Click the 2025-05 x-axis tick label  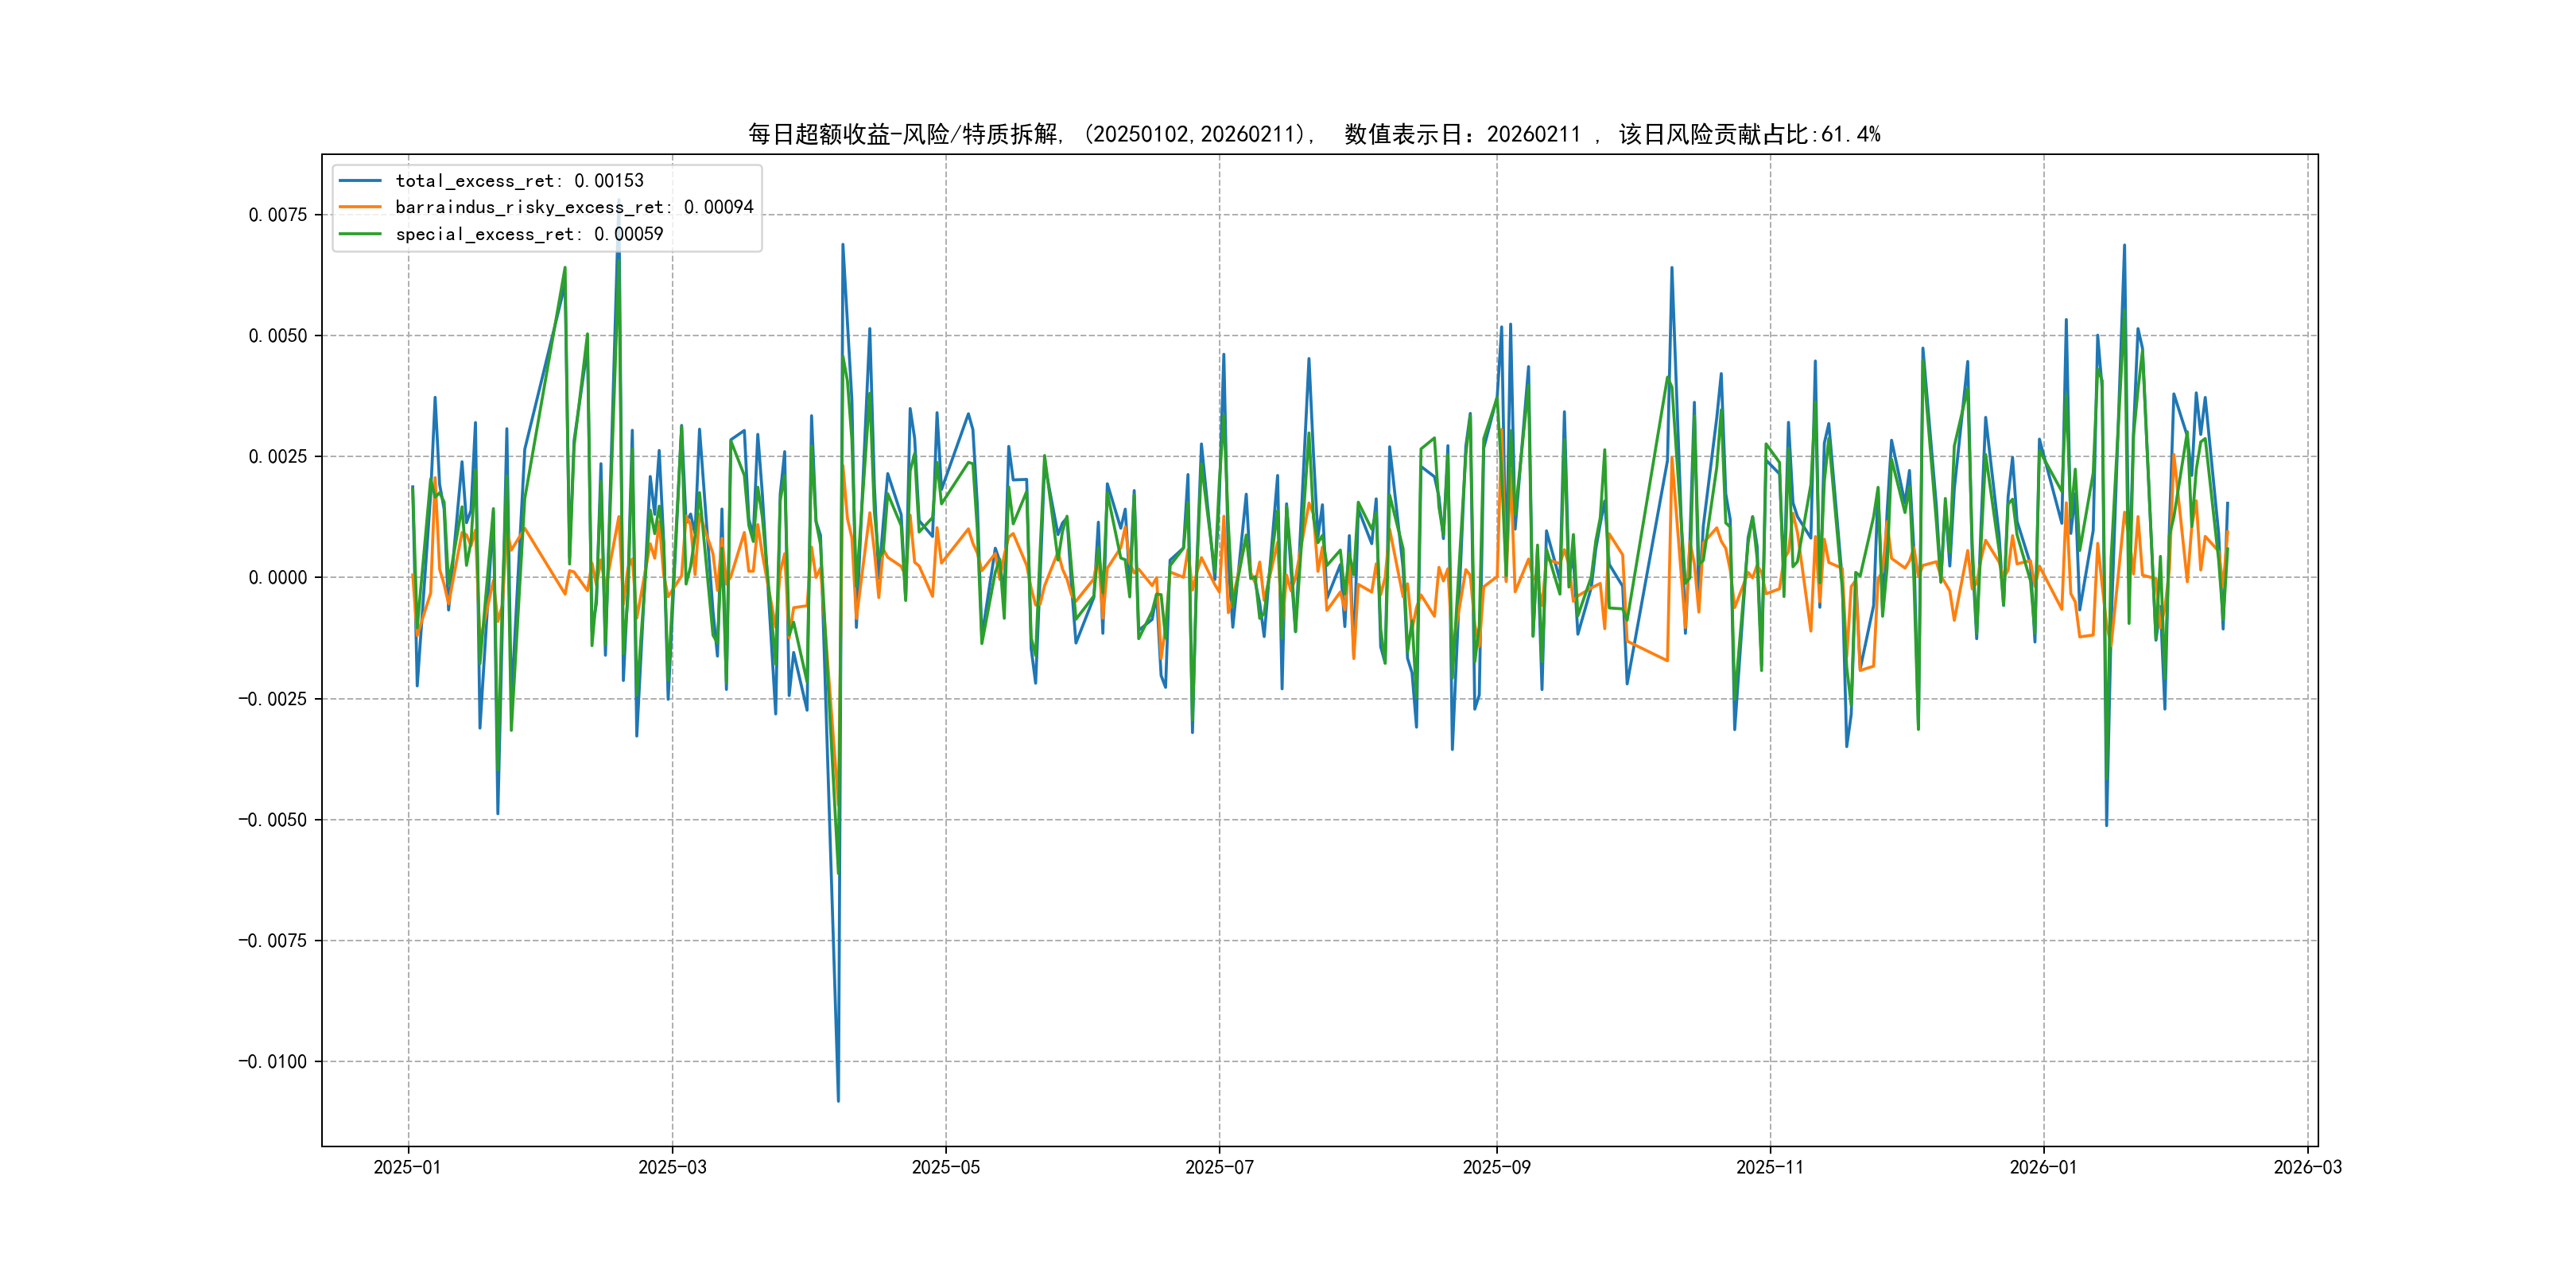[945, 1167]
